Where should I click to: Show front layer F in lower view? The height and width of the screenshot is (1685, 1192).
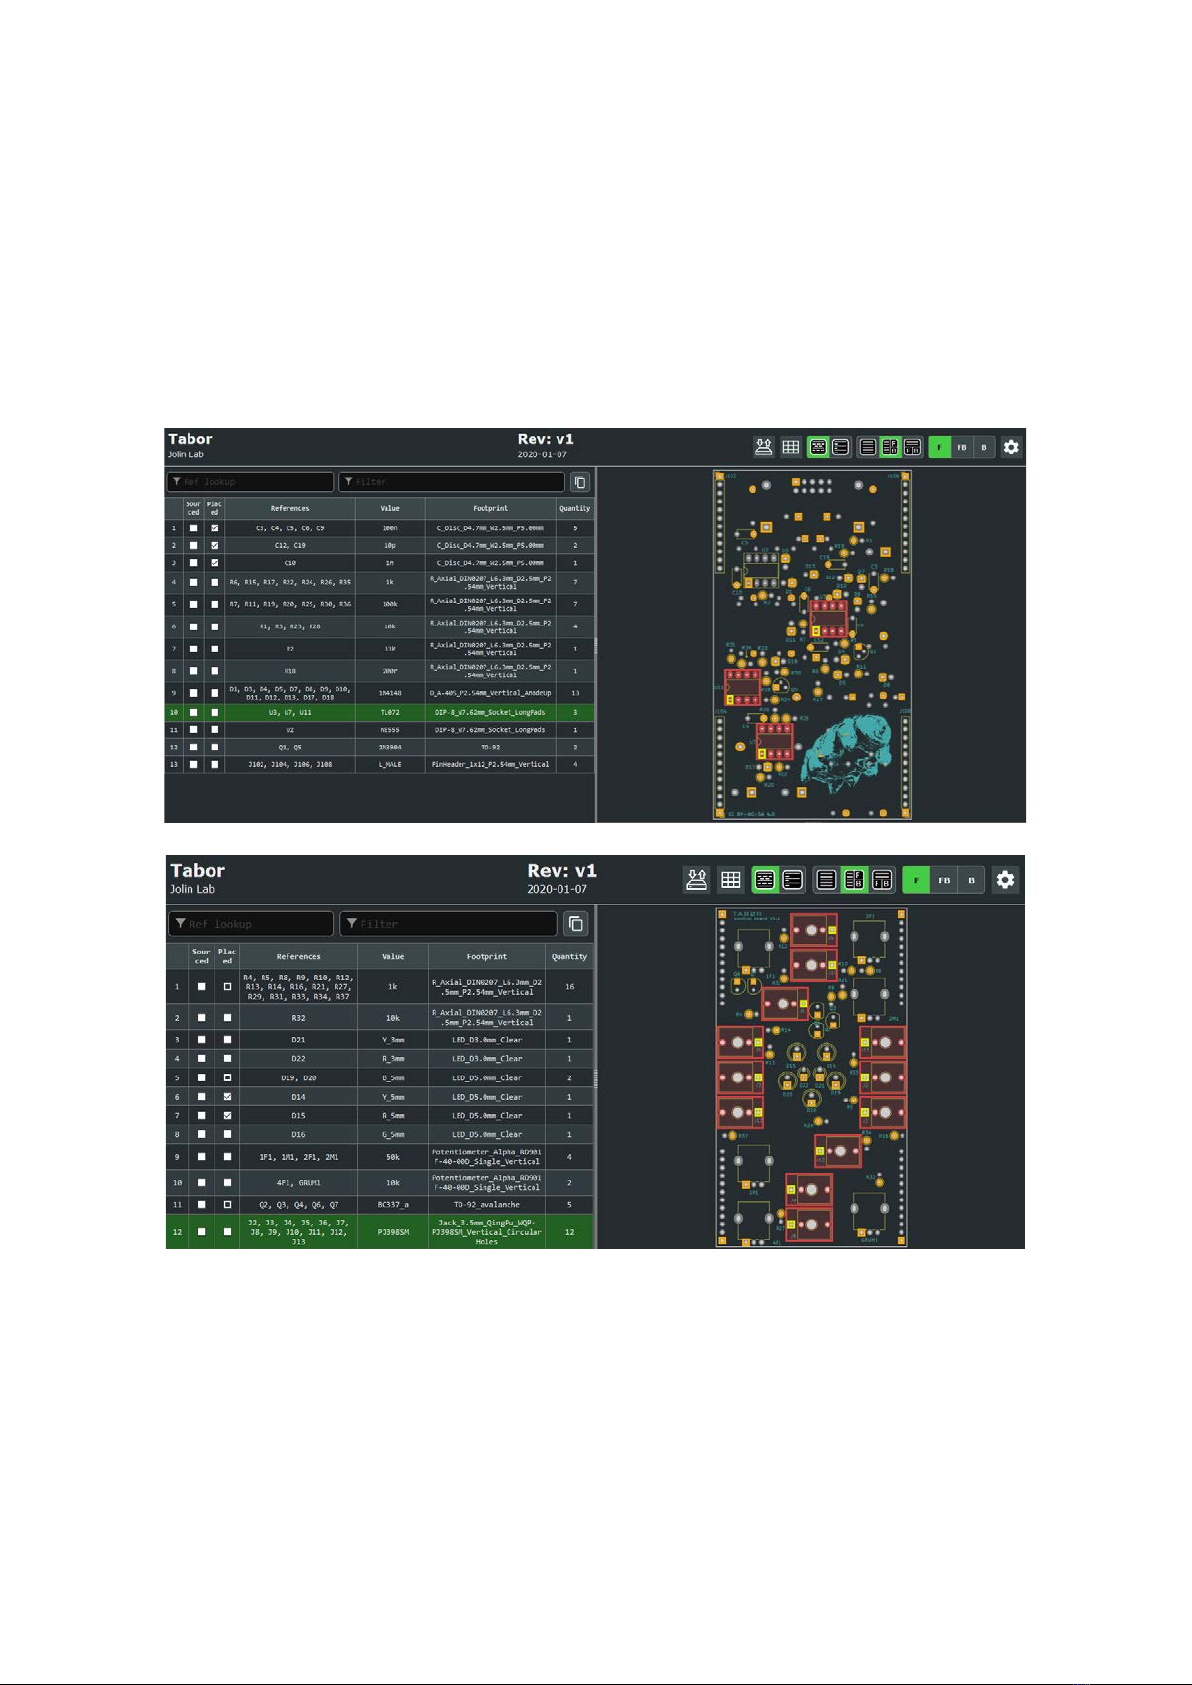[x=916, y=880]
